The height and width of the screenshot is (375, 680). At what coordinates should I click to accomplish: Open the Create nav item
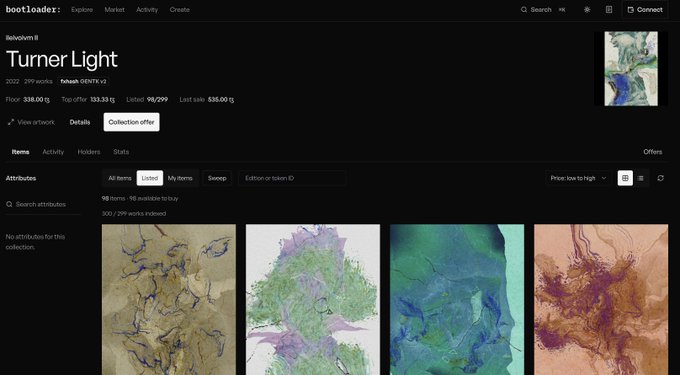click(x=180, y=10)
